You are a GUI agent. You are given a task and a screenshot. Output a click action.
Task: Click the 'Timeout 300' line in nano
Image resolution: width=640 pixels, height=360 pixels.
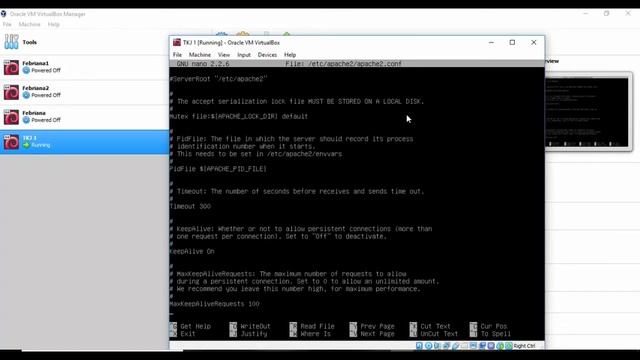(x=190, y=207)
